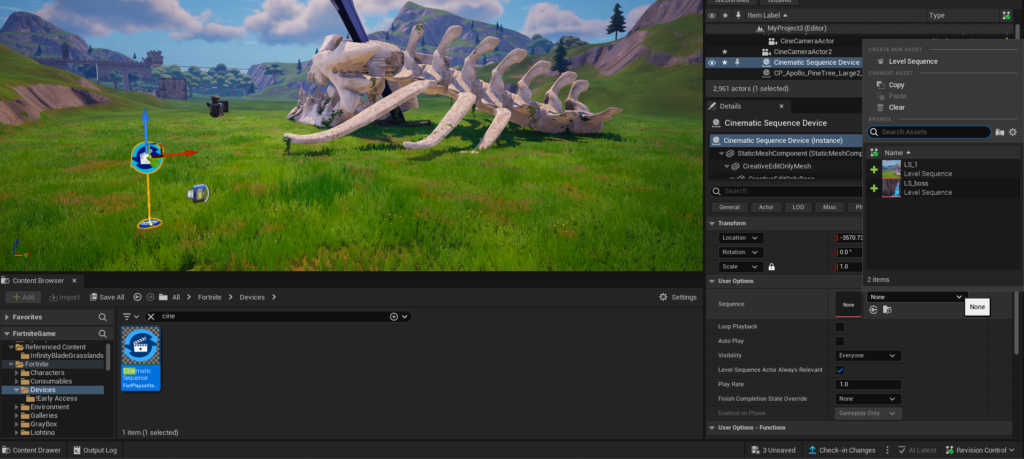This screenshot has height=459, width=1024.
Task: Close the Content Browser tab
Action: [x=74, y=281]
